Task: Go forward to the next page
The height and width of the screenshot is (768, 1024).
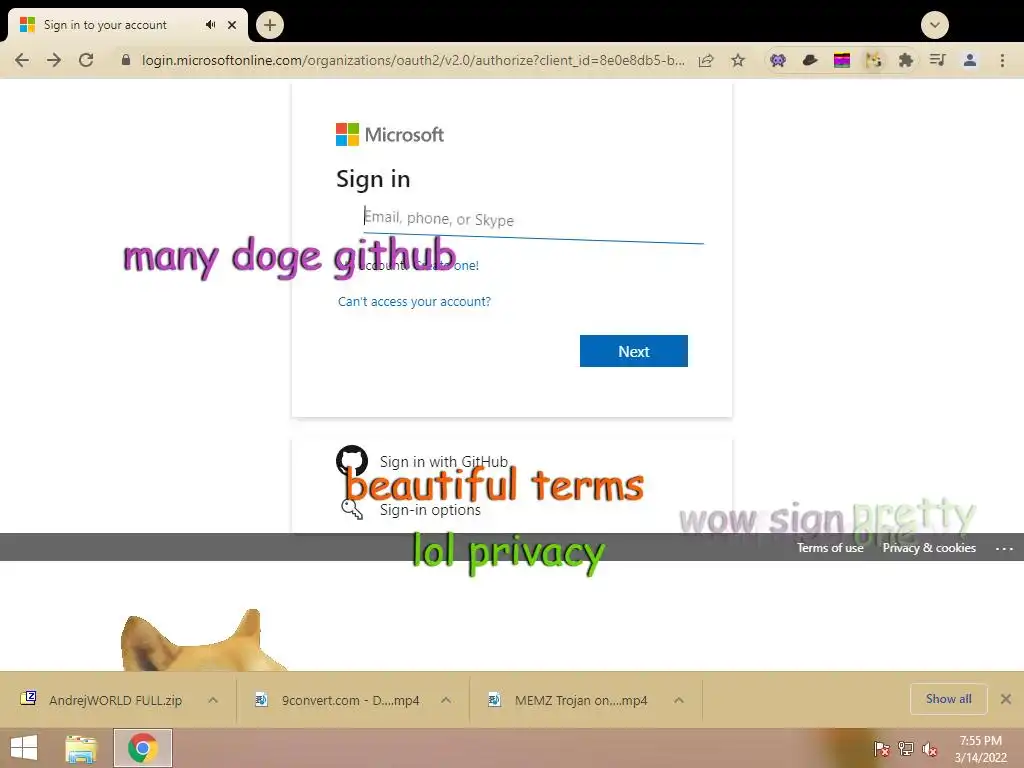Action: (x=54, y=60)
